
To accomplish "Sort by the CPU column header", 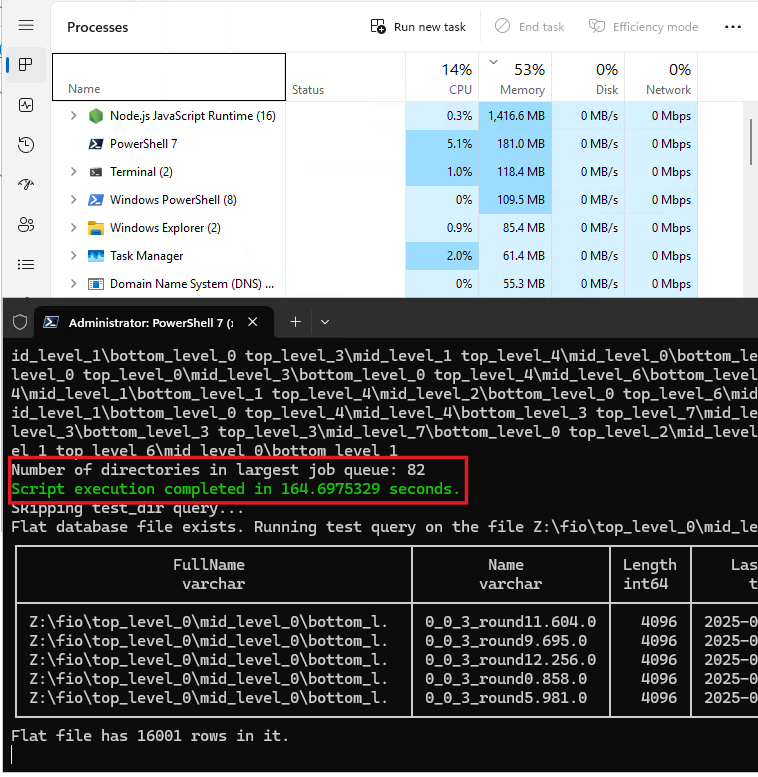I will pos(442,77).
